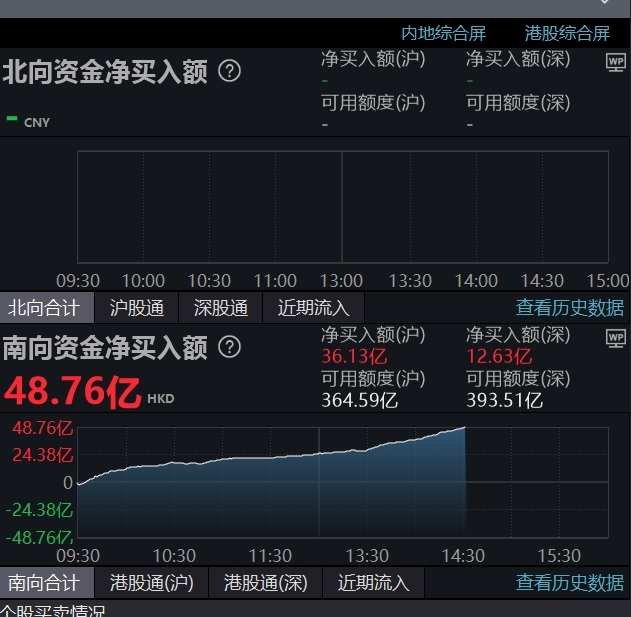Click the 48.76亿 HKD net inflow figure

point(89,391)
